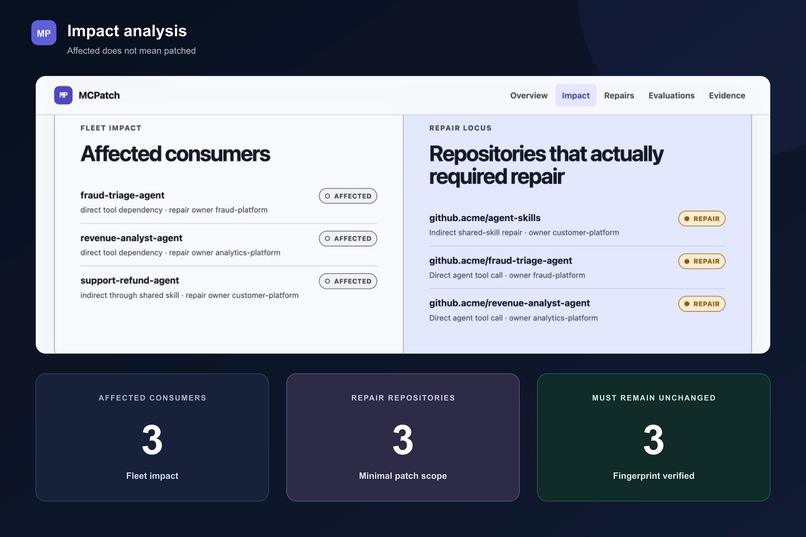Select the fraud-triage-agent consumer row
Viewport: 806px width, 537px height.
229,202
